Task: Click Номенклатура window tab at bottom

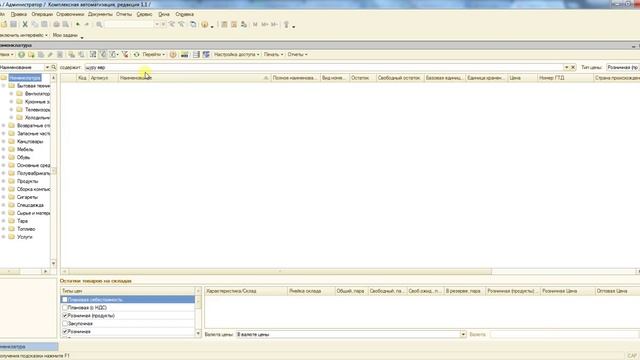Action: (x=29, y=347)
